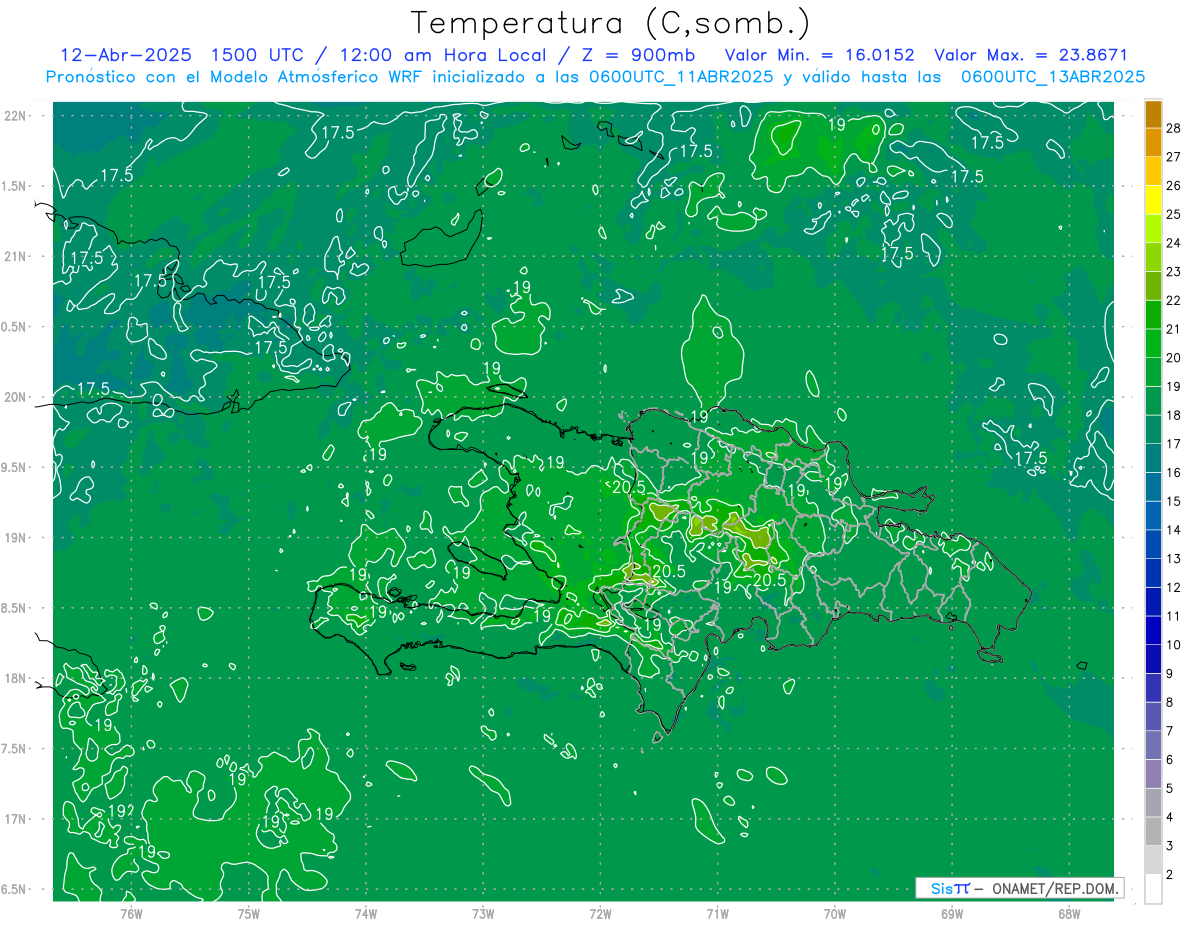Click the white bottom swatch of color scale
1200x927 pixels.
[1153, 888]
